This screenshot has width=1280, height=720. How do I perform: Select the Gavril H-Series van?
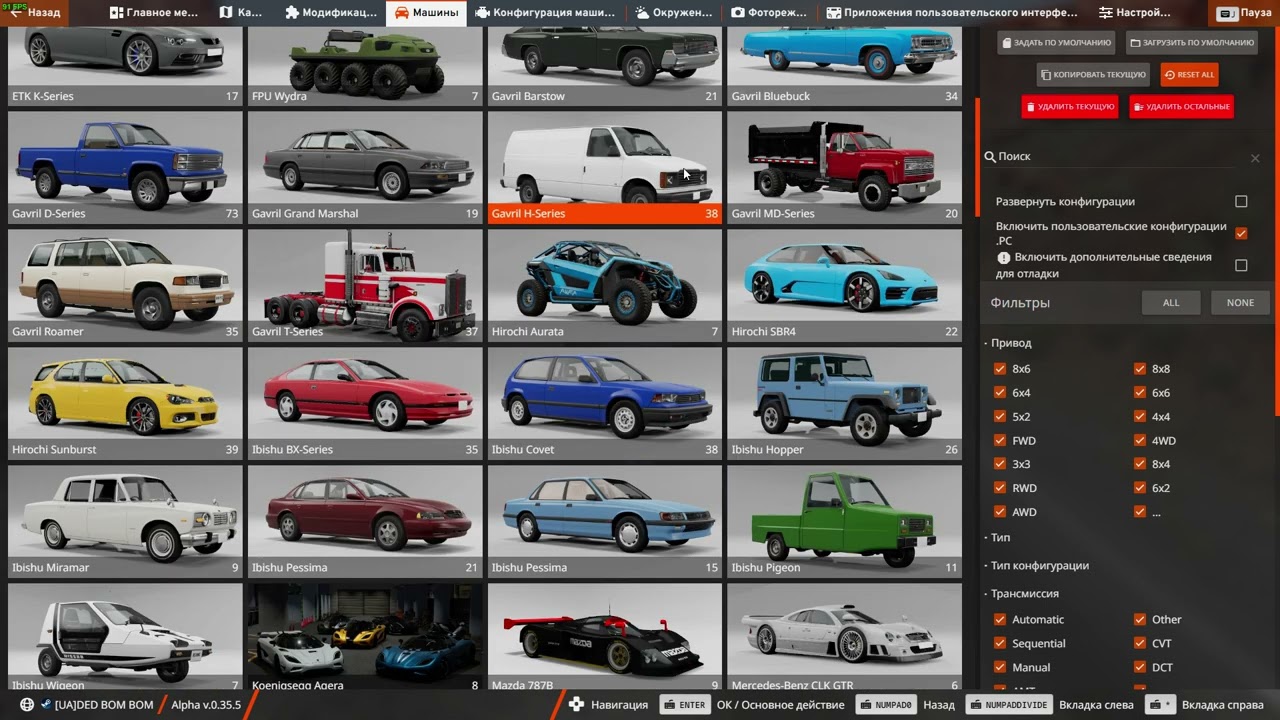[x=605, y=167]
